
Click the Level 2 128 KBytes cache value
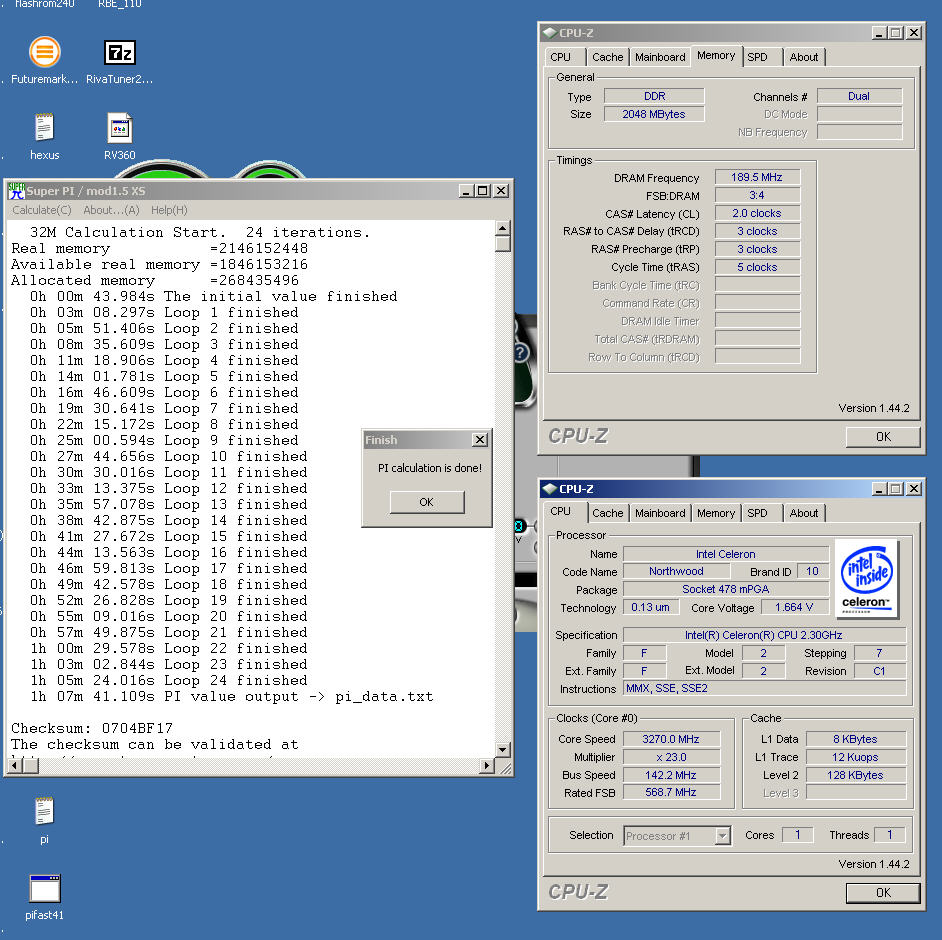855,775
